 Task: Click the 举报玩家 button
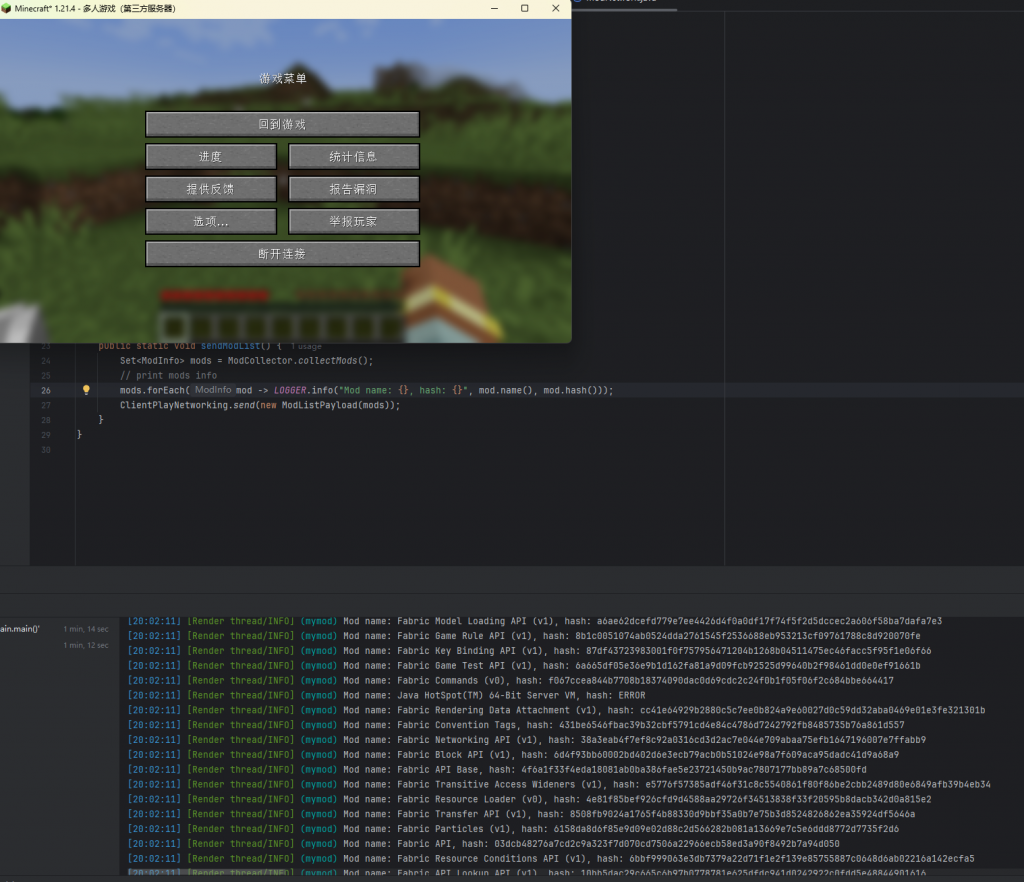[x=353, y=221]
